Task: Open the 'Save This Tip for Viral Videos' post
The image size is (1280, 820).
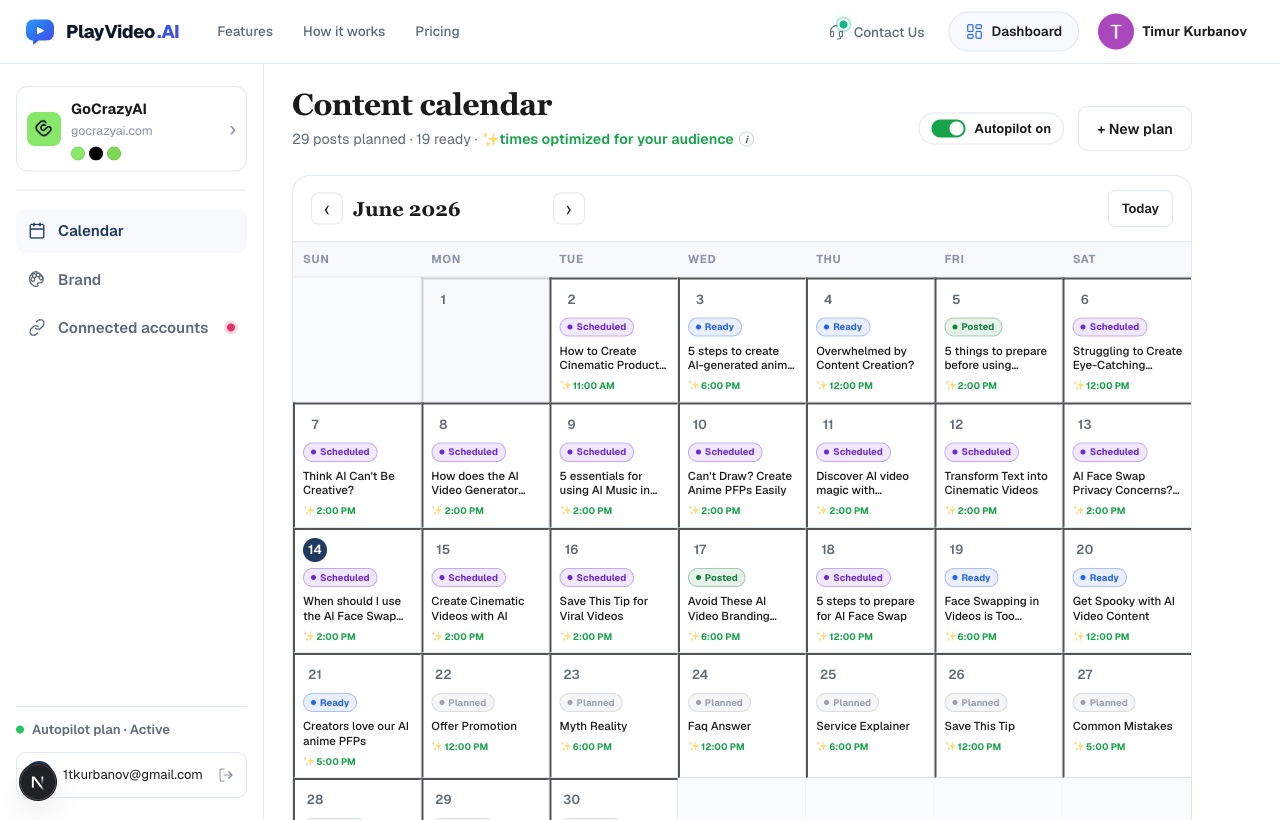Action: click(604, 609)
